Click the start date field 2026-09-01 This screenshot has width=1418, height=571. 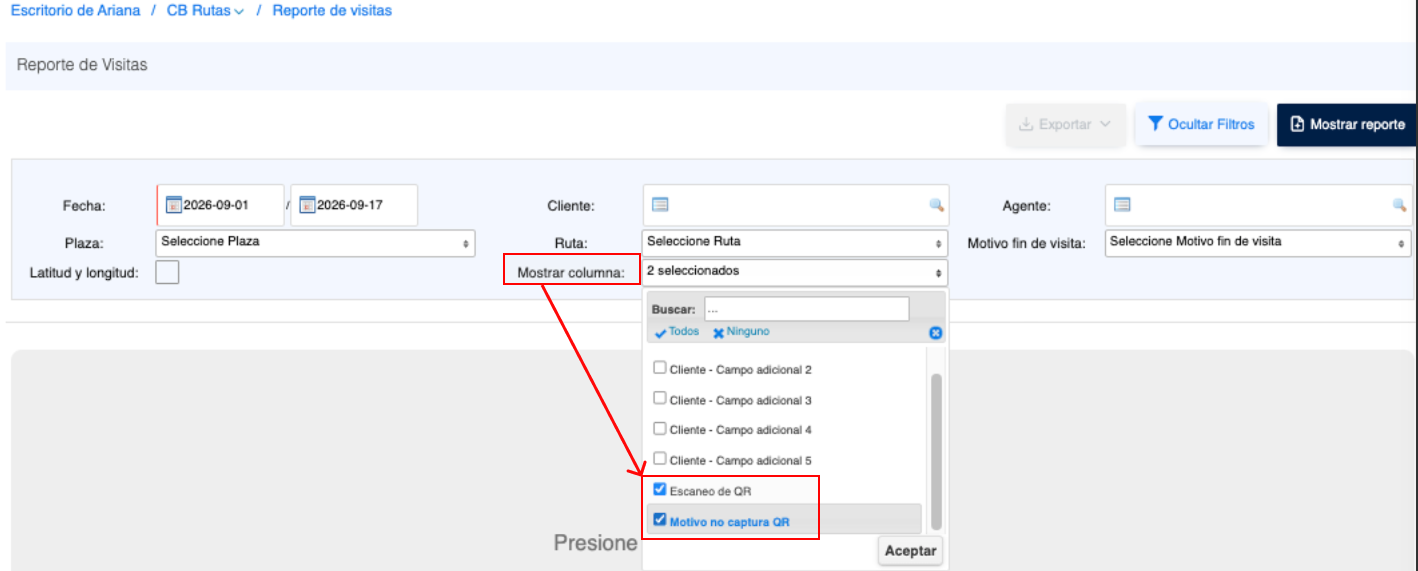[x=221, y=205]
